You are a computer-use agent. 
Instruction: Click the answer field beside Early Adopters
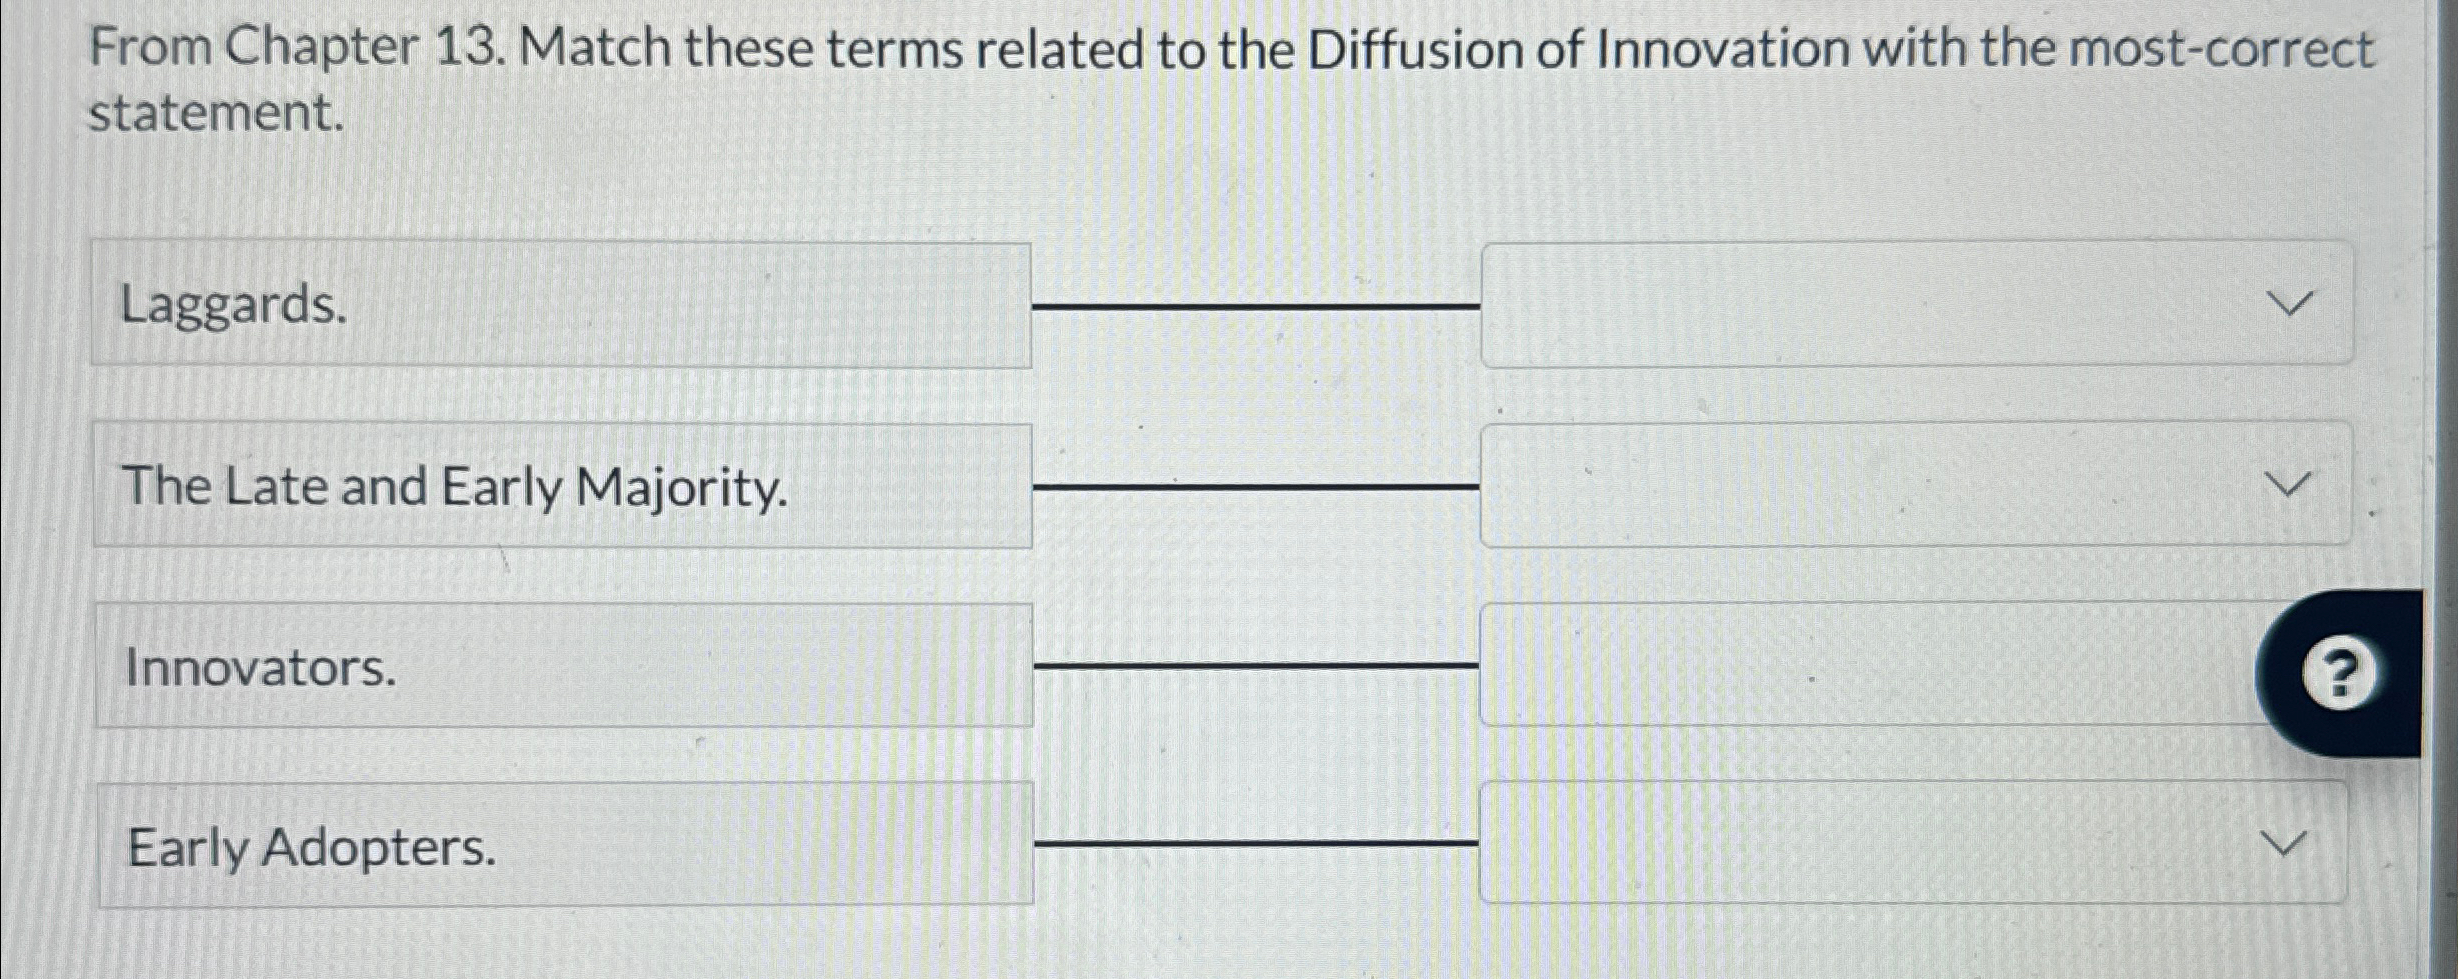coord(1900,850)
